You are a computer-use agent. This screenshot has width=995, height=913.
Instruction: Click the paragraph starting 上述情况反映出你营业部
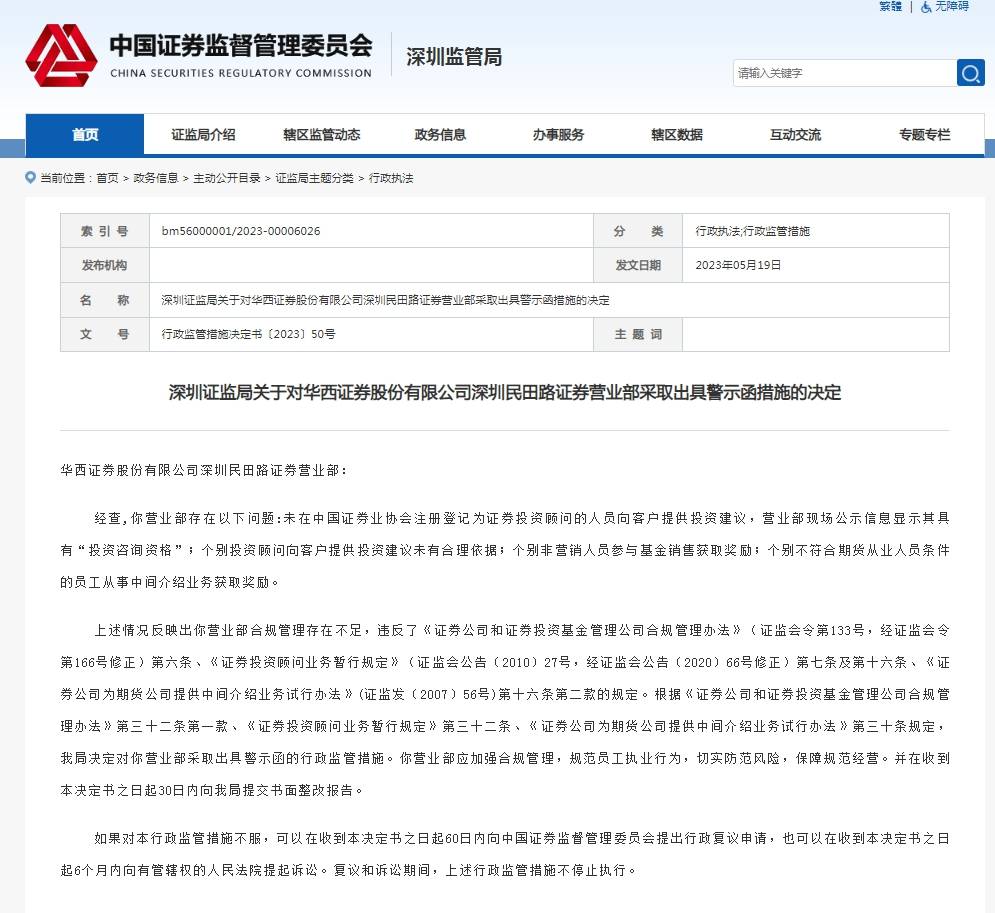pos(504,710)
